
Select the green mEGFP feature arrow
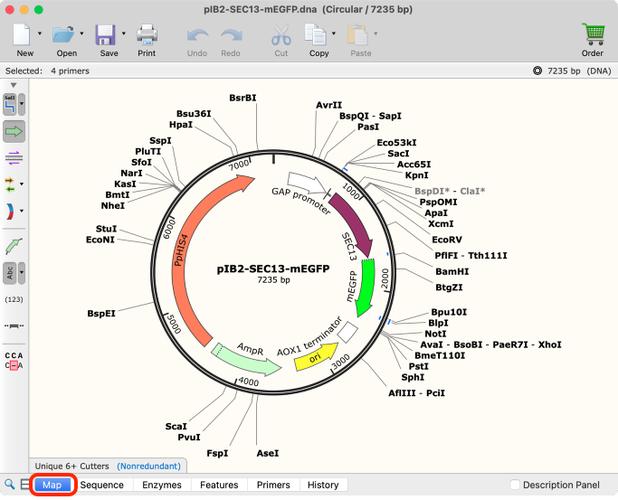coord(365,287)
